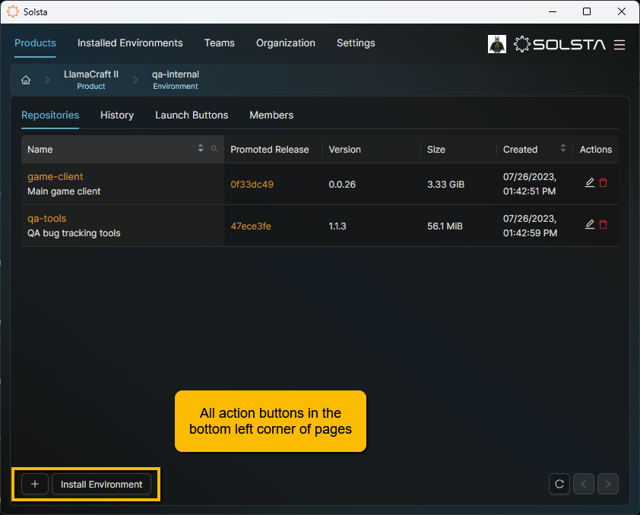Open the qa-tools repository

[x=47, y=218]
